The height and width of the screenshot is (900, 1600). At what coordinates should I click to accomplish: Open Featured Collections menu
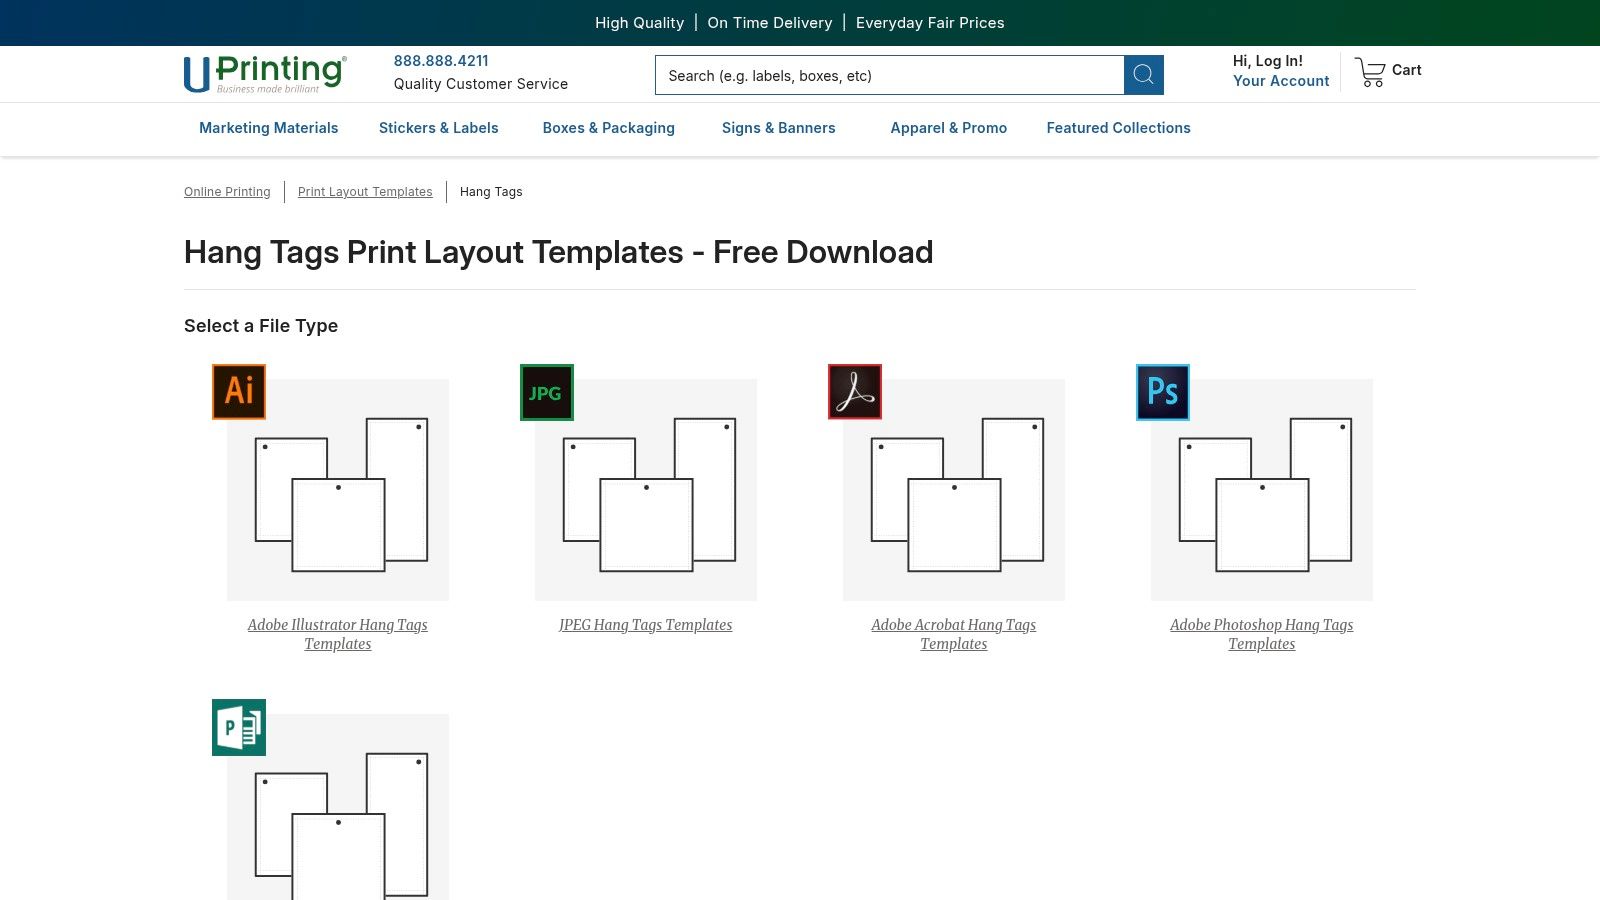[1118, 128]
